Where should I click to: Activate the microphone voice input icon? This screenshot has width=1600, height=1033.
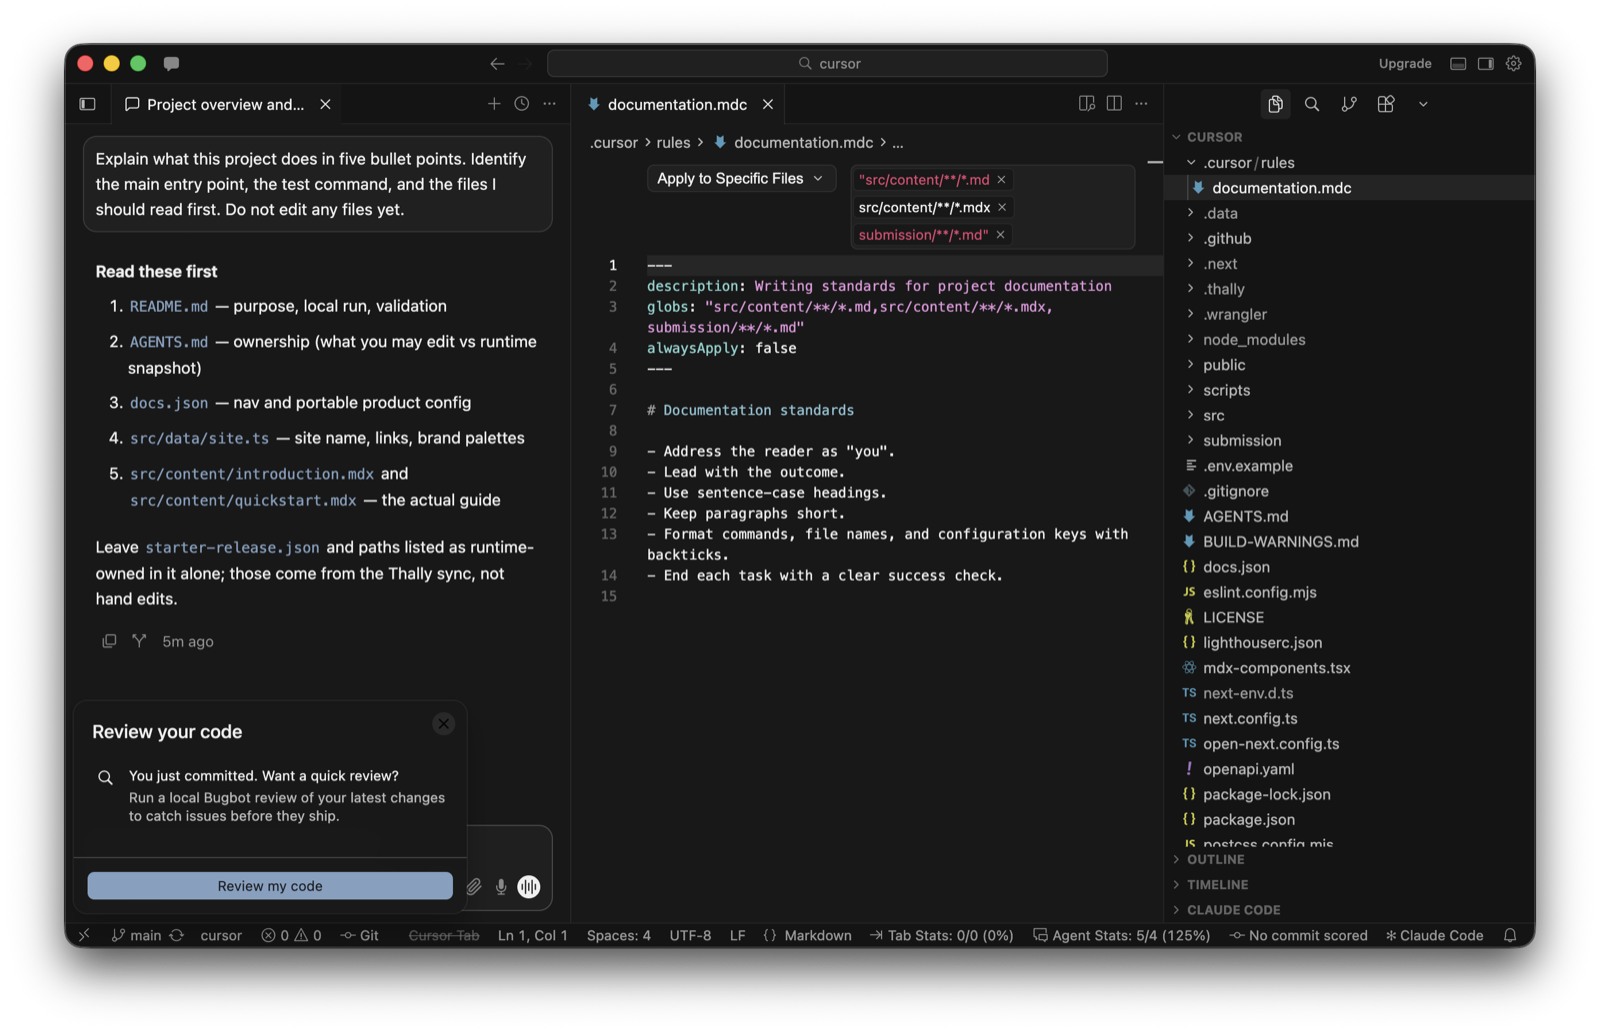click(501, 886)
